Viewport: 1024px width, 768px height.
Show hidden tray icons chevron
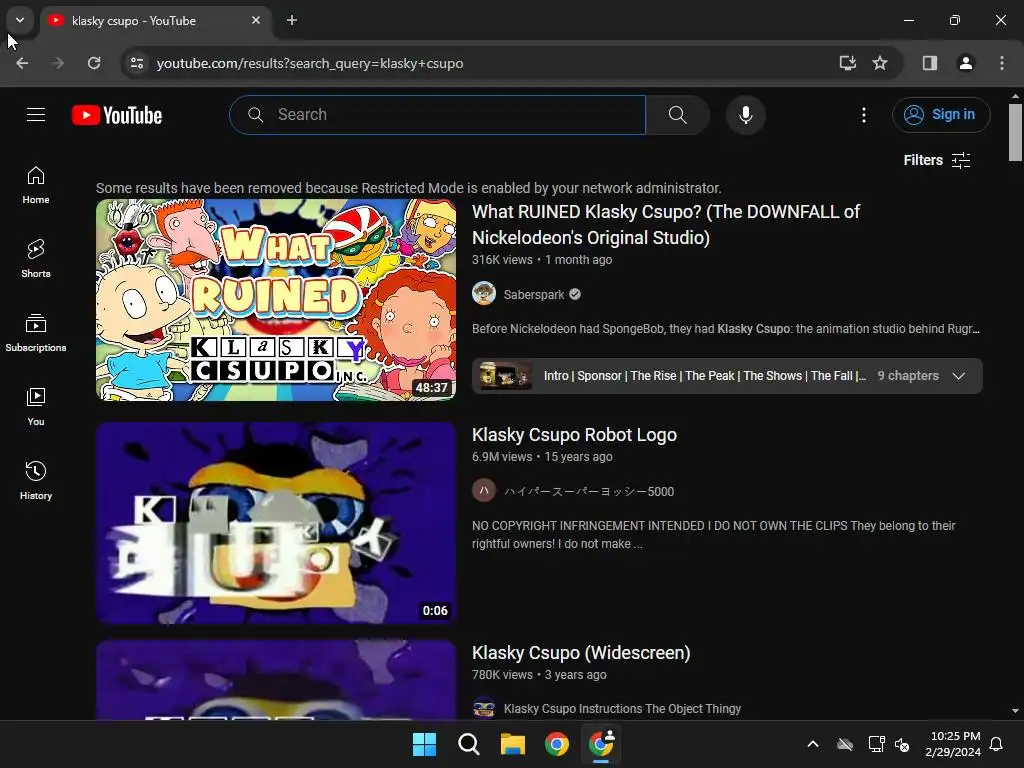pyautogui.click(x=813, y=744)
